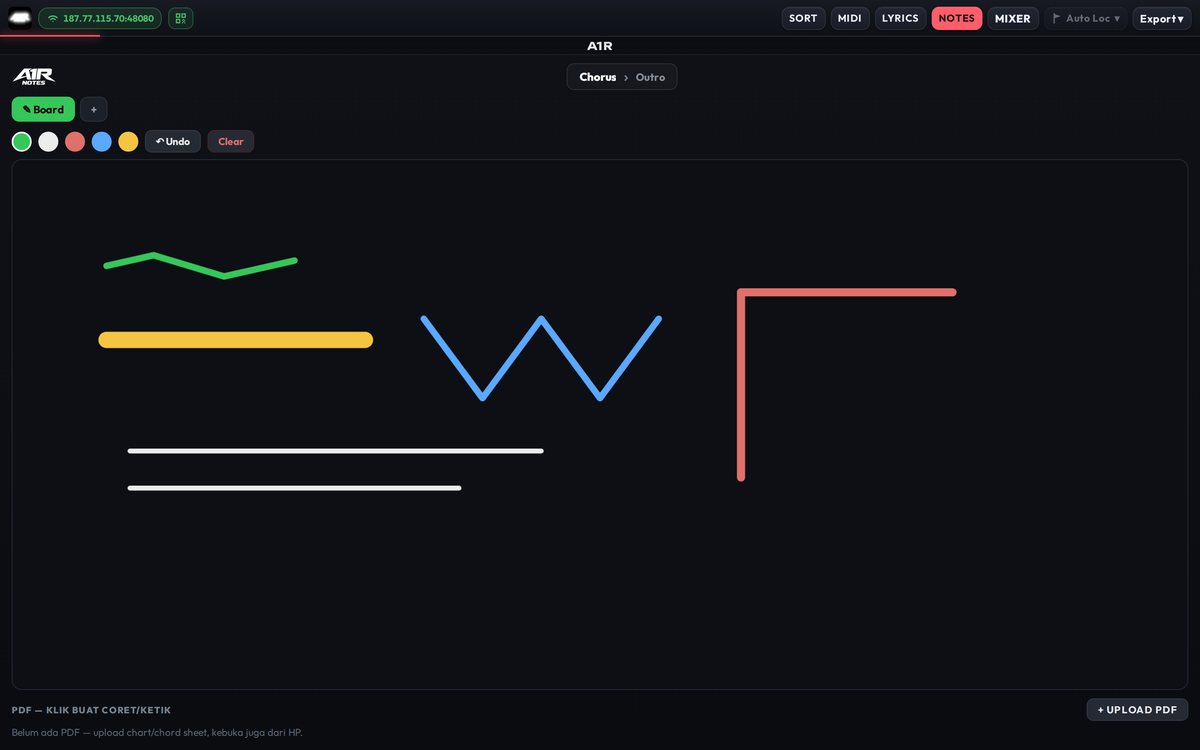Select the red pen color
The height and width of the screenshot is (750, 1200).
[x=75, y=142]
